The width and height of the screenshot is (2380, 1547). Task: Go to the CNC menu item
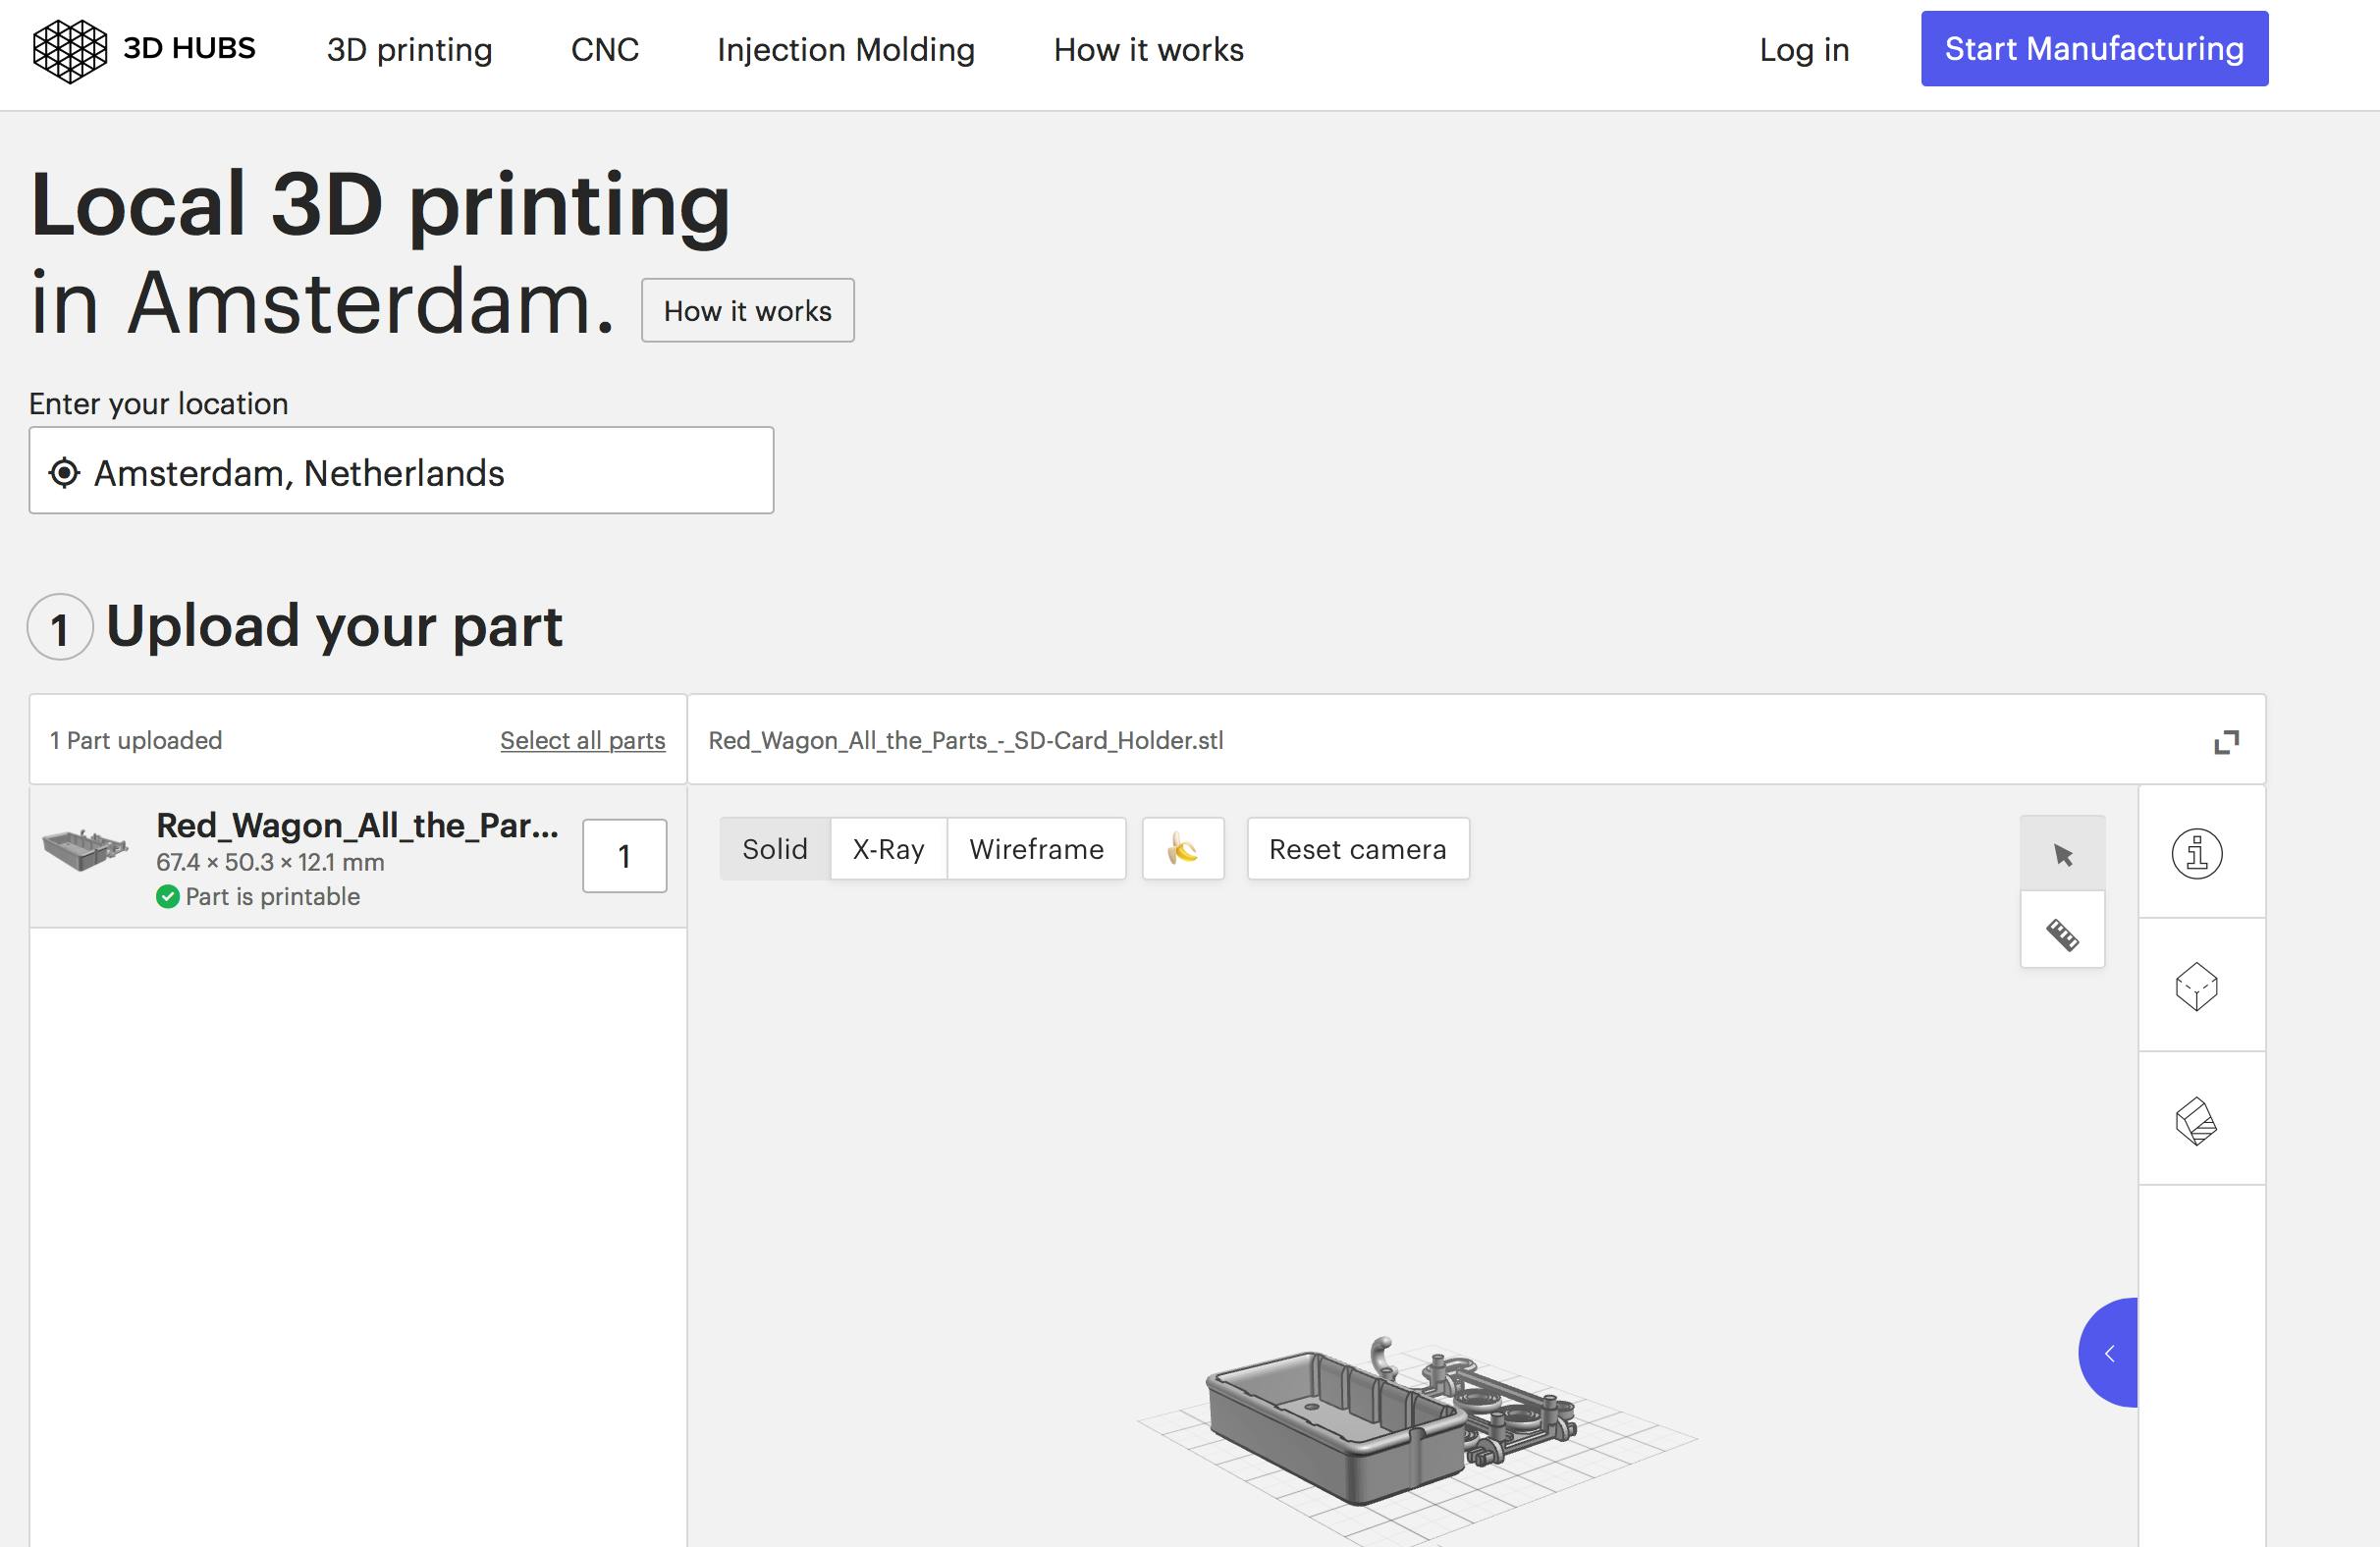point(604,49)
